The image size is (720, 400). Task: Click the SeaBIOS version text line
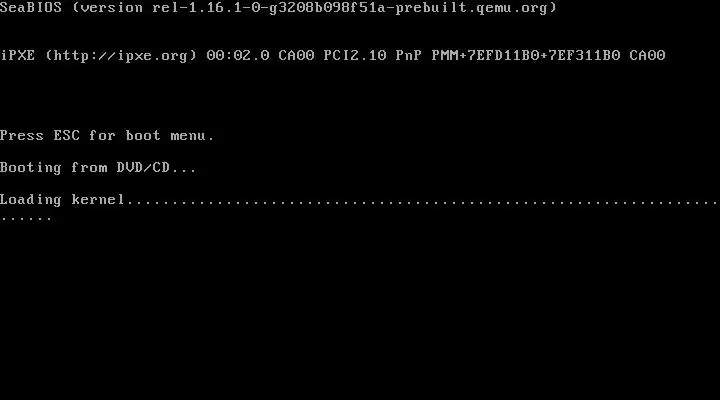pyautogui.click(x=278, y=8)
